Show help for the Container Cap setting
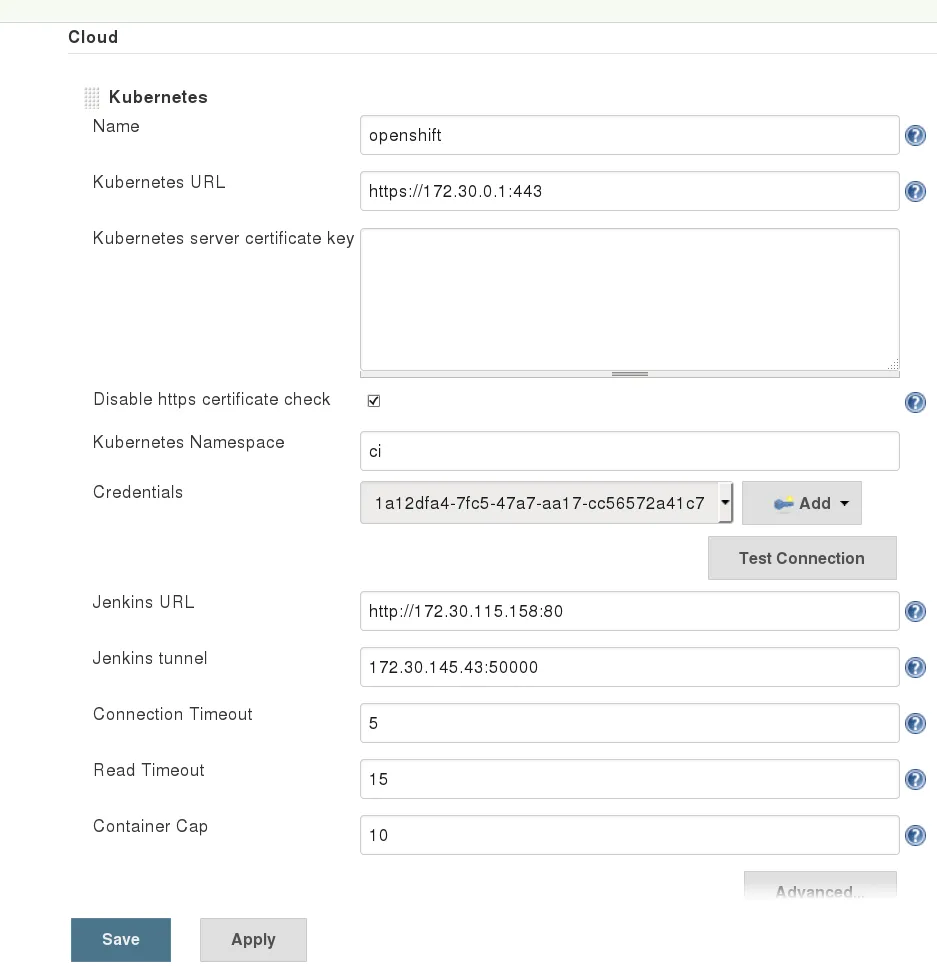 pyautogui.click(x=915, y=835)
